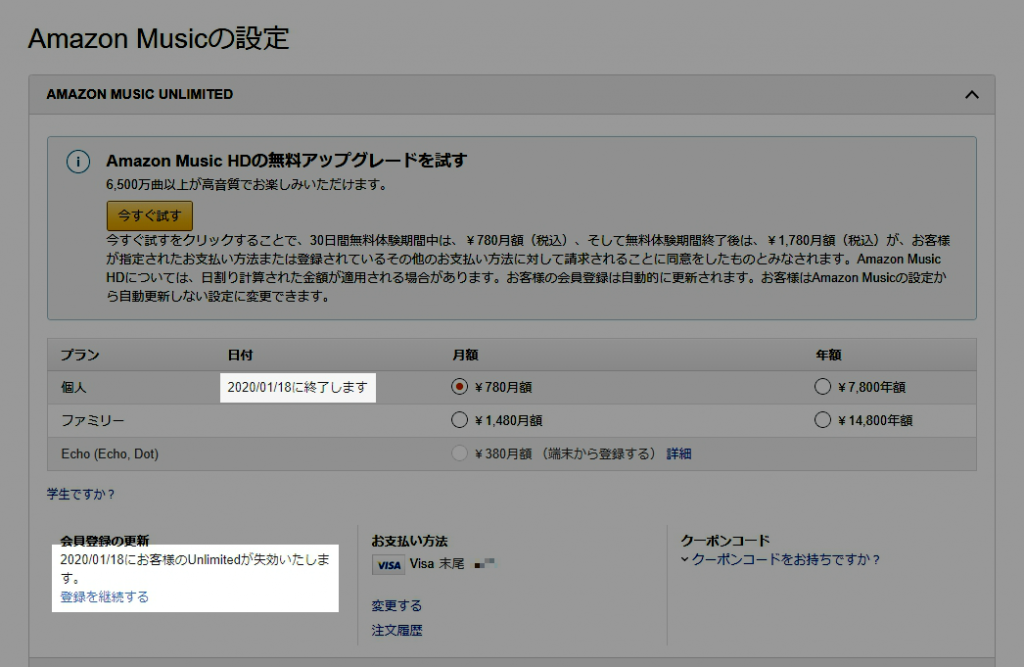1024x667 pixels.
Task: Select the 個人 ¥780月額 radio button
Action: point(459,387)
